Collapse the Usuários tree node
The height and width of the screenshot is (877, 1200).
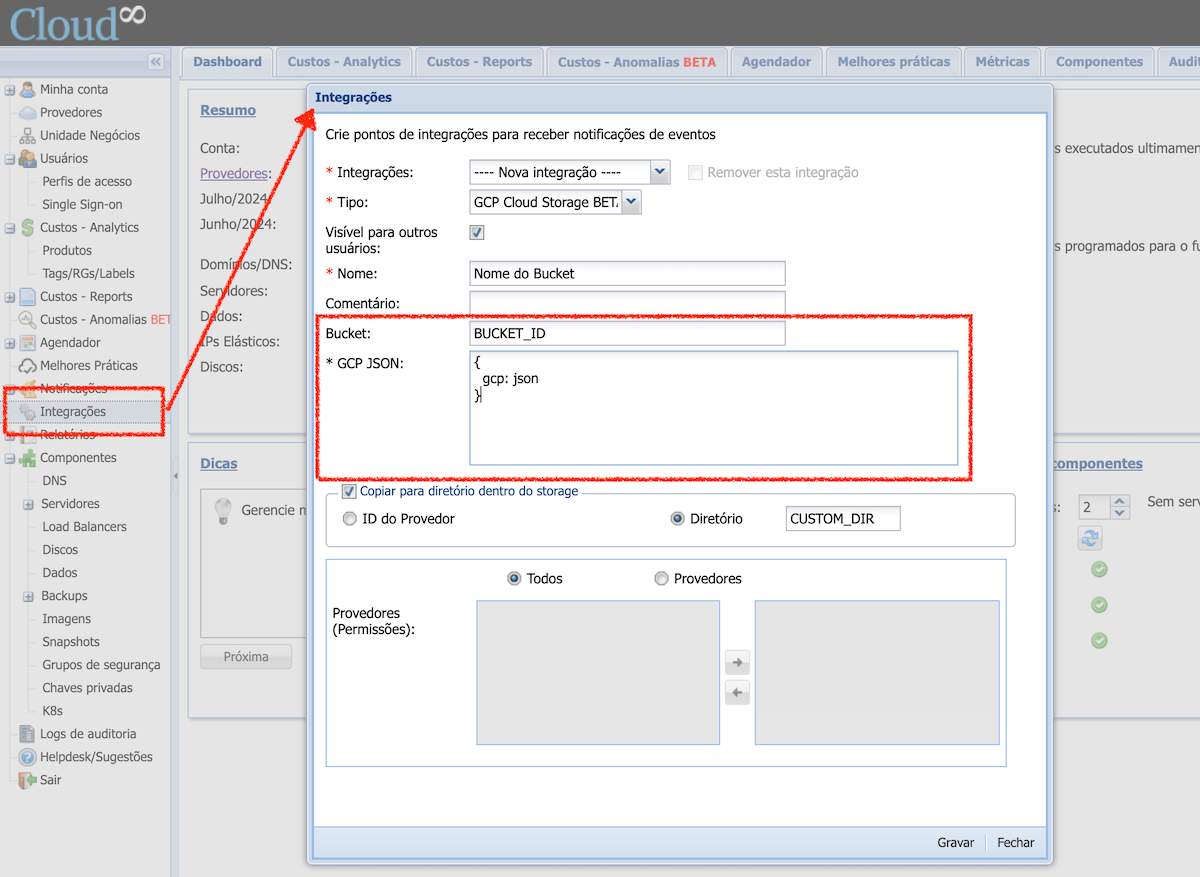pos(10,158)
